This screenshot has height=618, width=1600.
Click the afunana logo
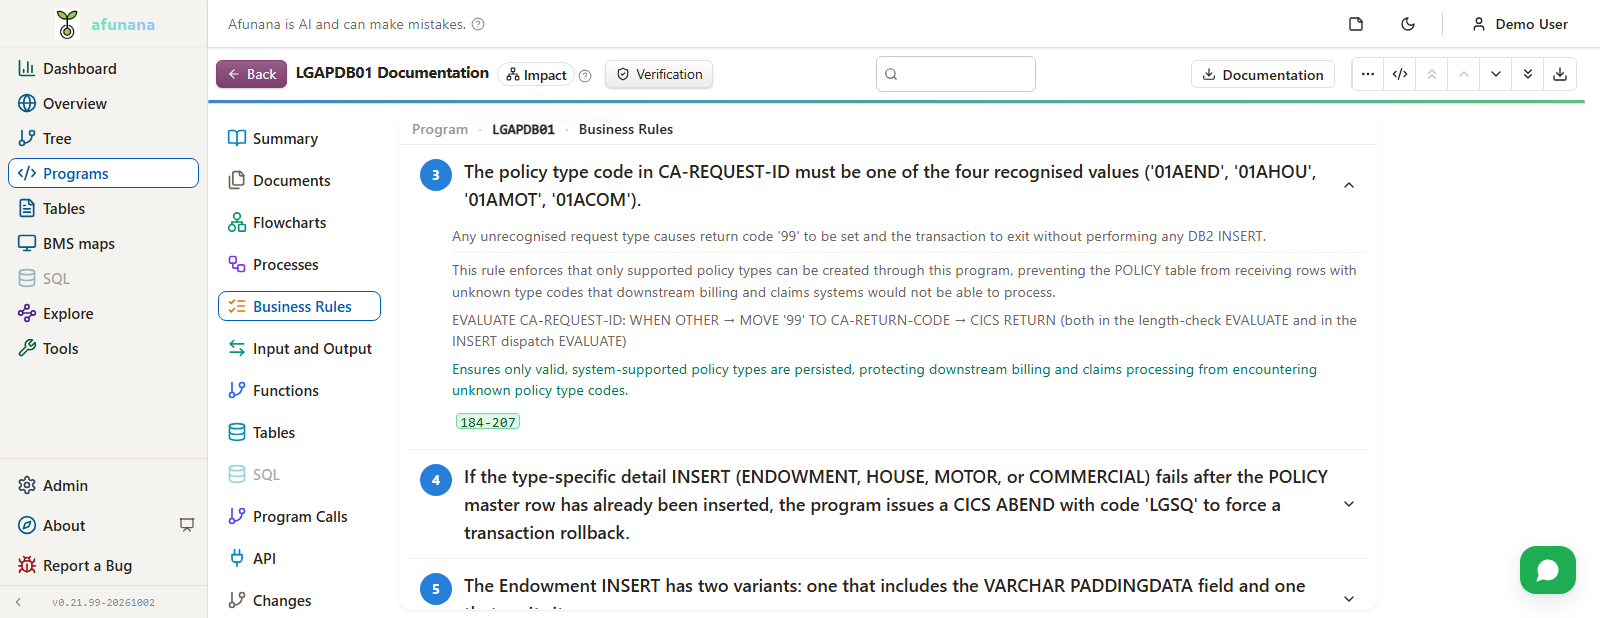[x=104, y=24]
